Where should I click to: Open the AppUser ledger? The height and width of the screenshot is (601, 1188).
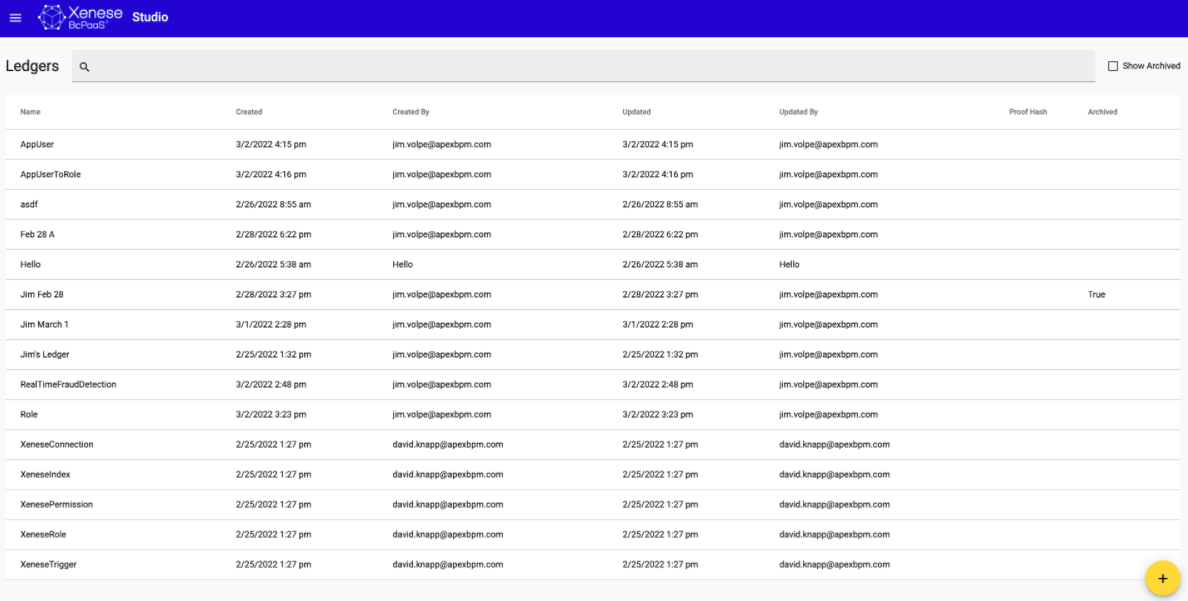click(x=37, y=144)
